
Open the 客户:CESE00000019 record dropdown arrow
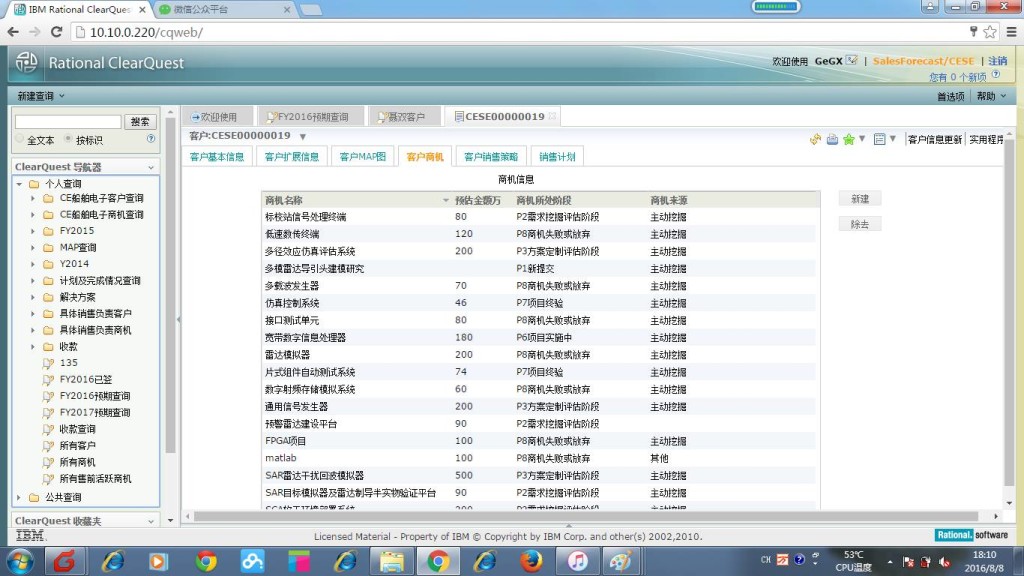[302, 136]
